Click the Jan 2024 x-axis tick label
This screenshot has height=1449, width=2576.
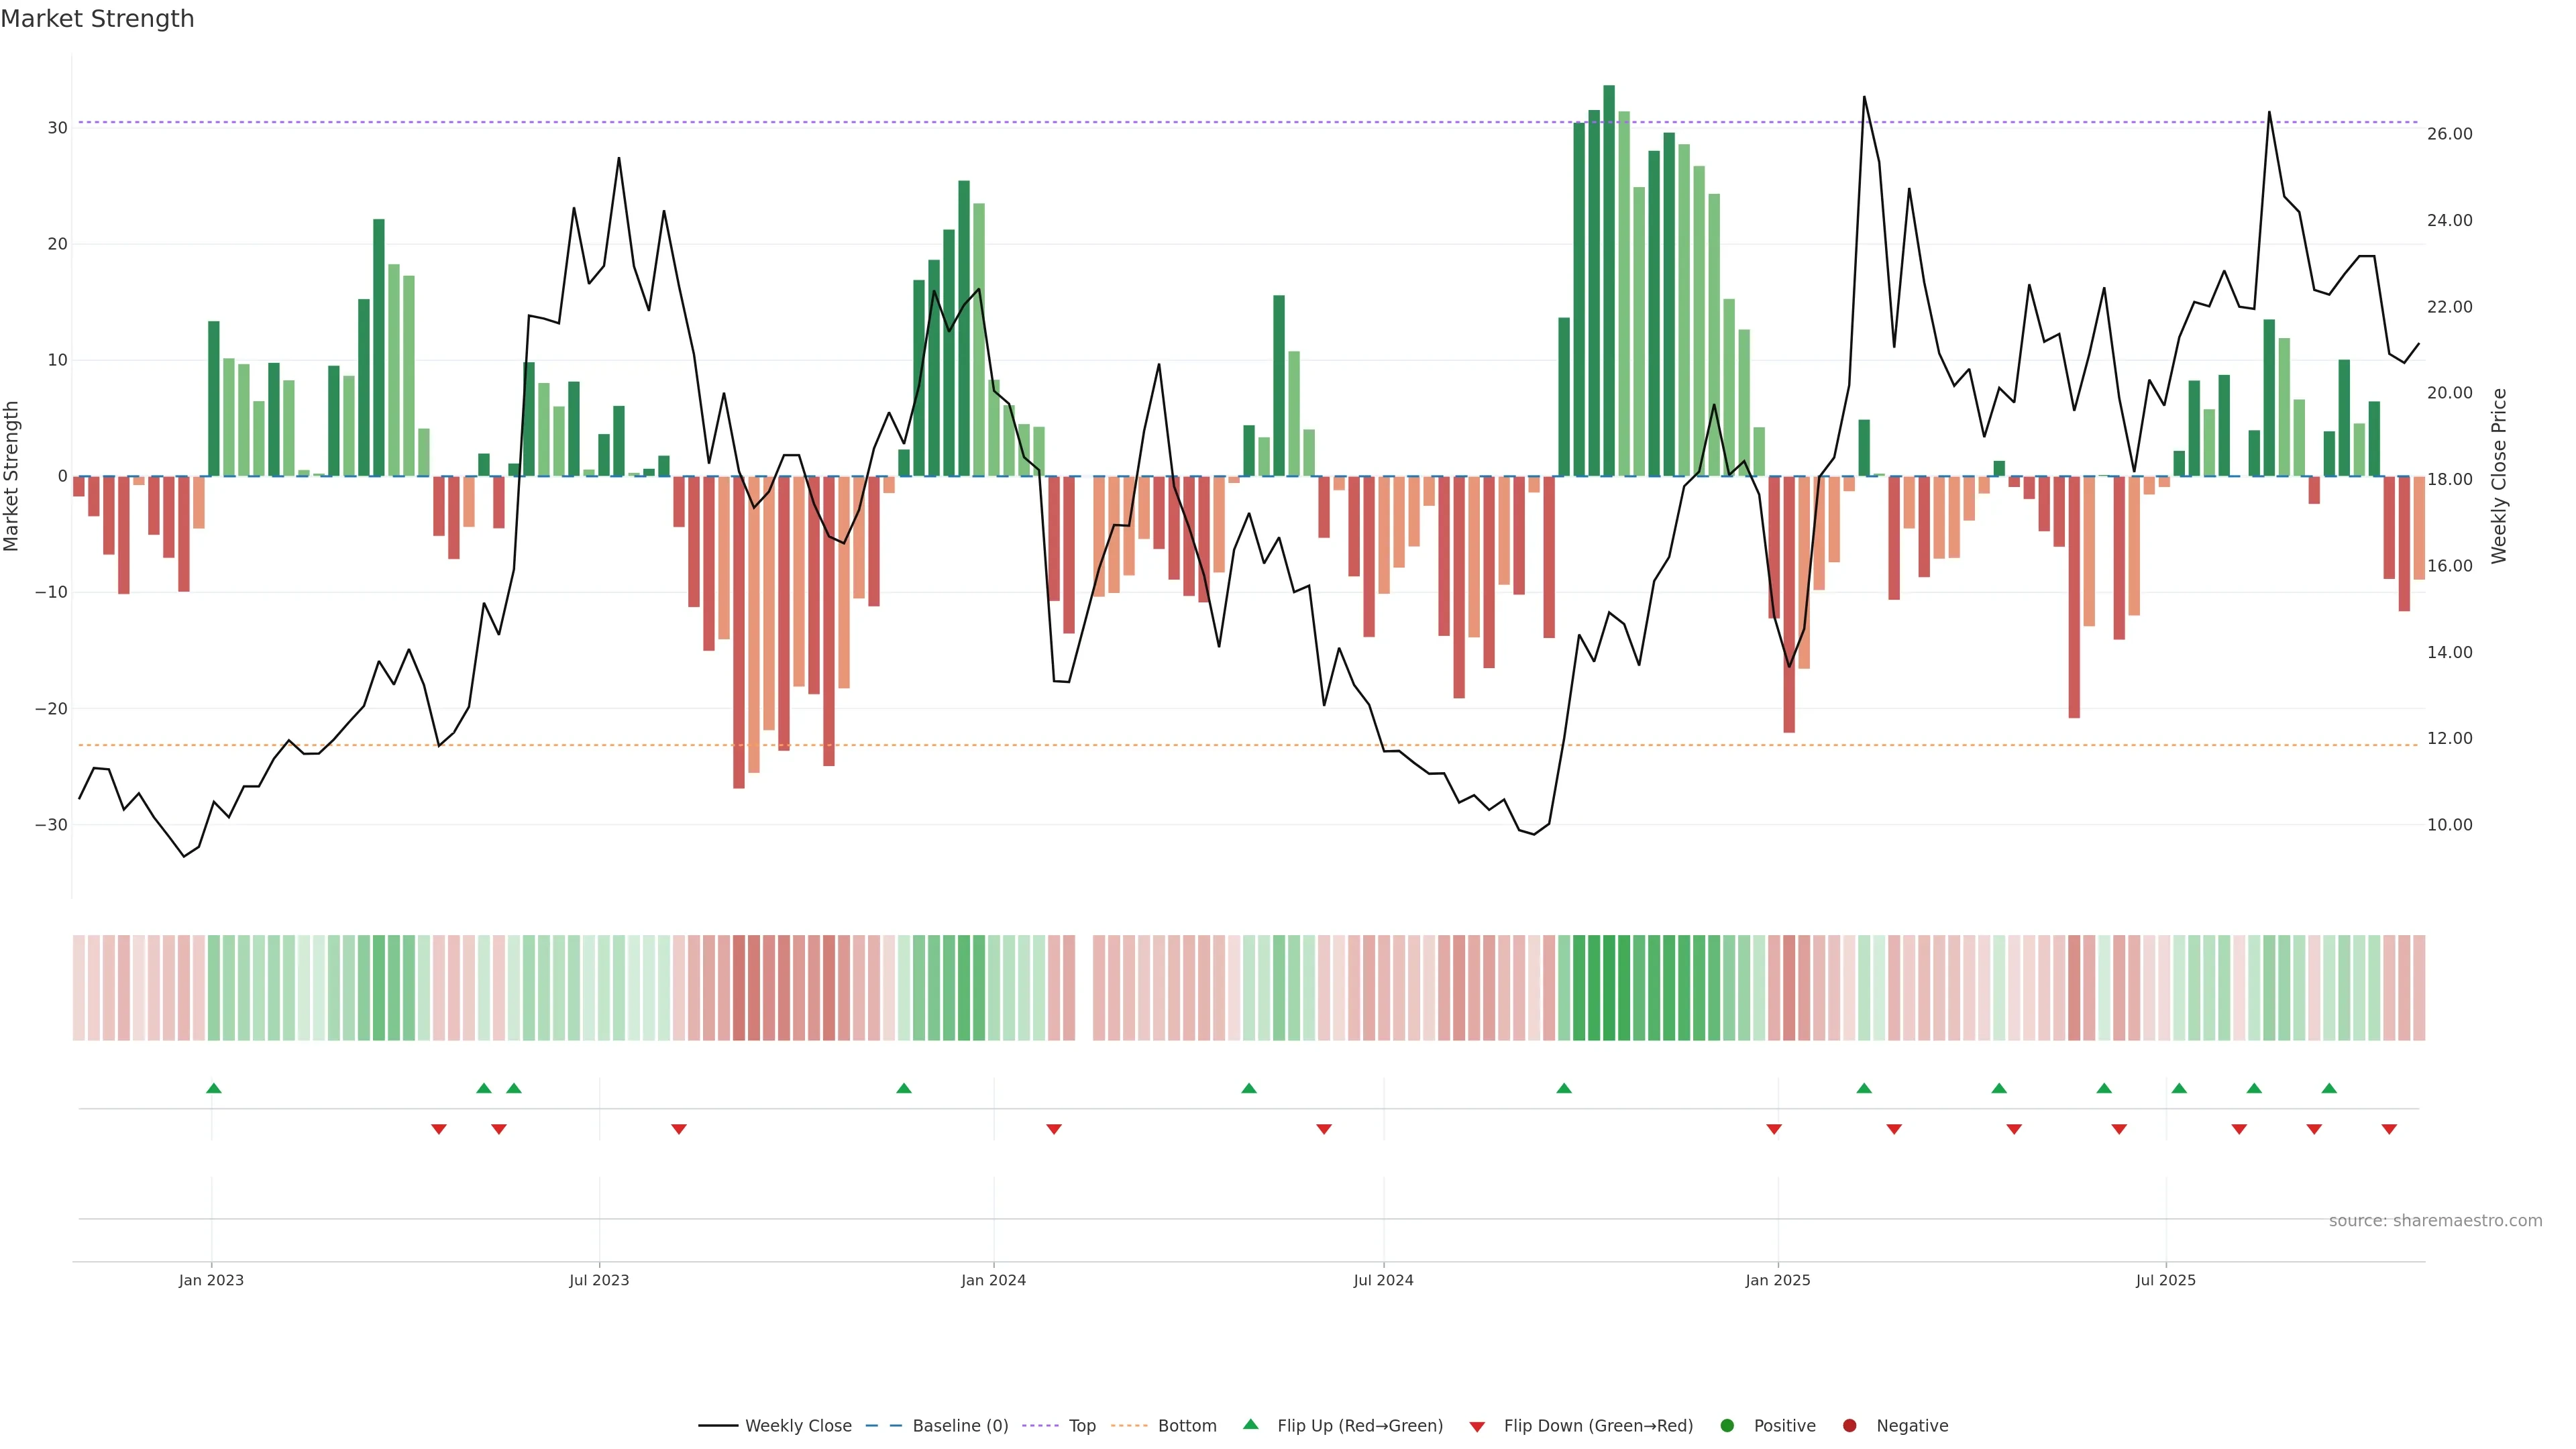[x=993, y=1280]
